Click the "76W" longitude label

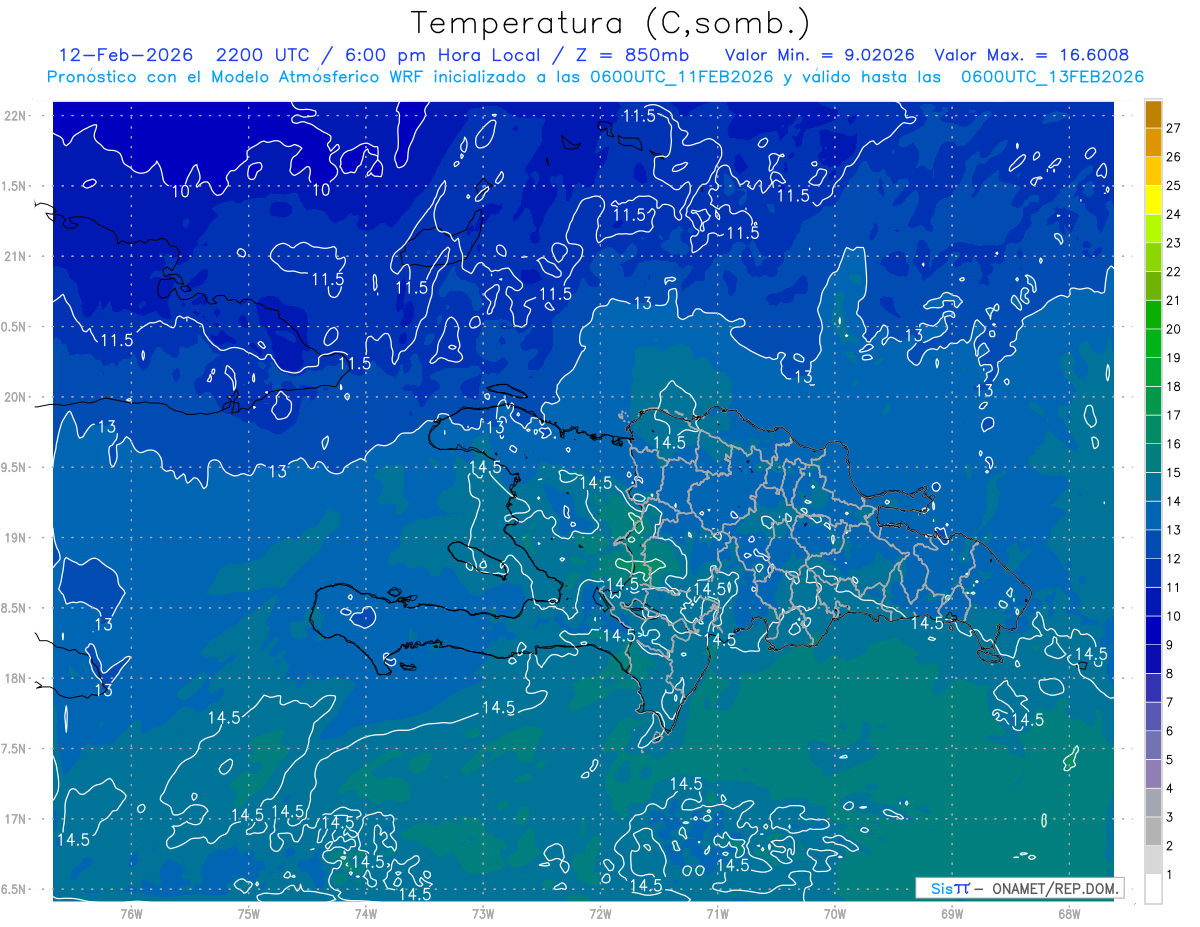click(x=131, y=912)
